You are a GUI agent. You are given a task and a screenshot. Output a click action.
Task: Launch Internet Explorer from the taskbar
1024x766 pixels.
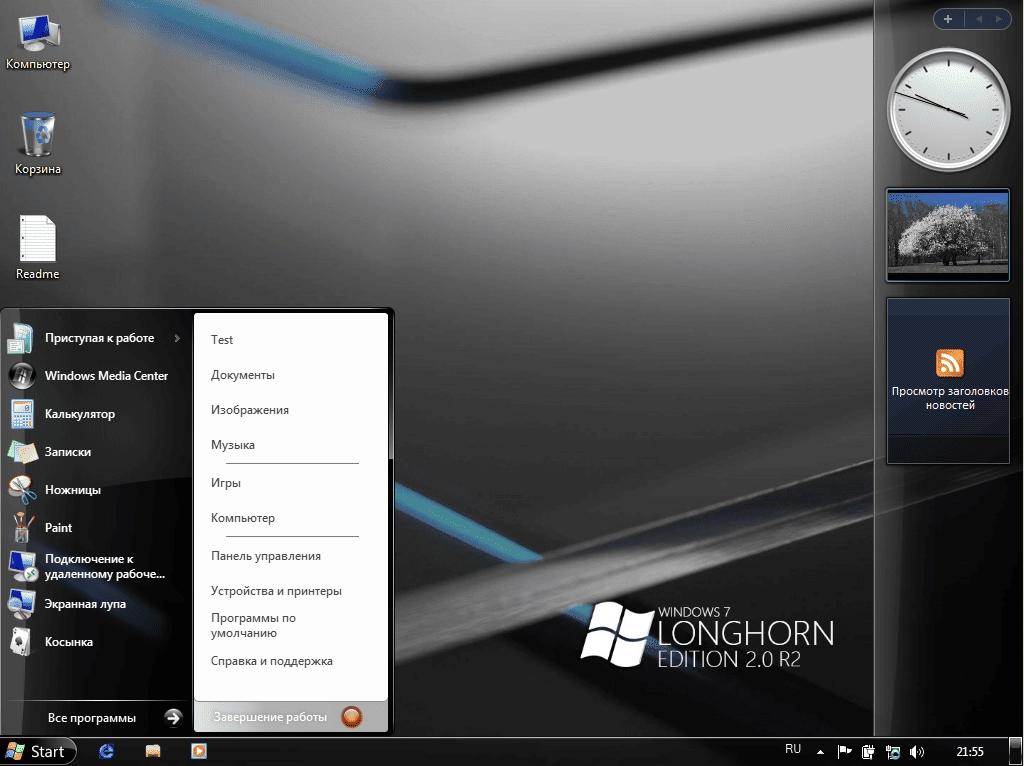pyautogui.click(x=106, y=752)
